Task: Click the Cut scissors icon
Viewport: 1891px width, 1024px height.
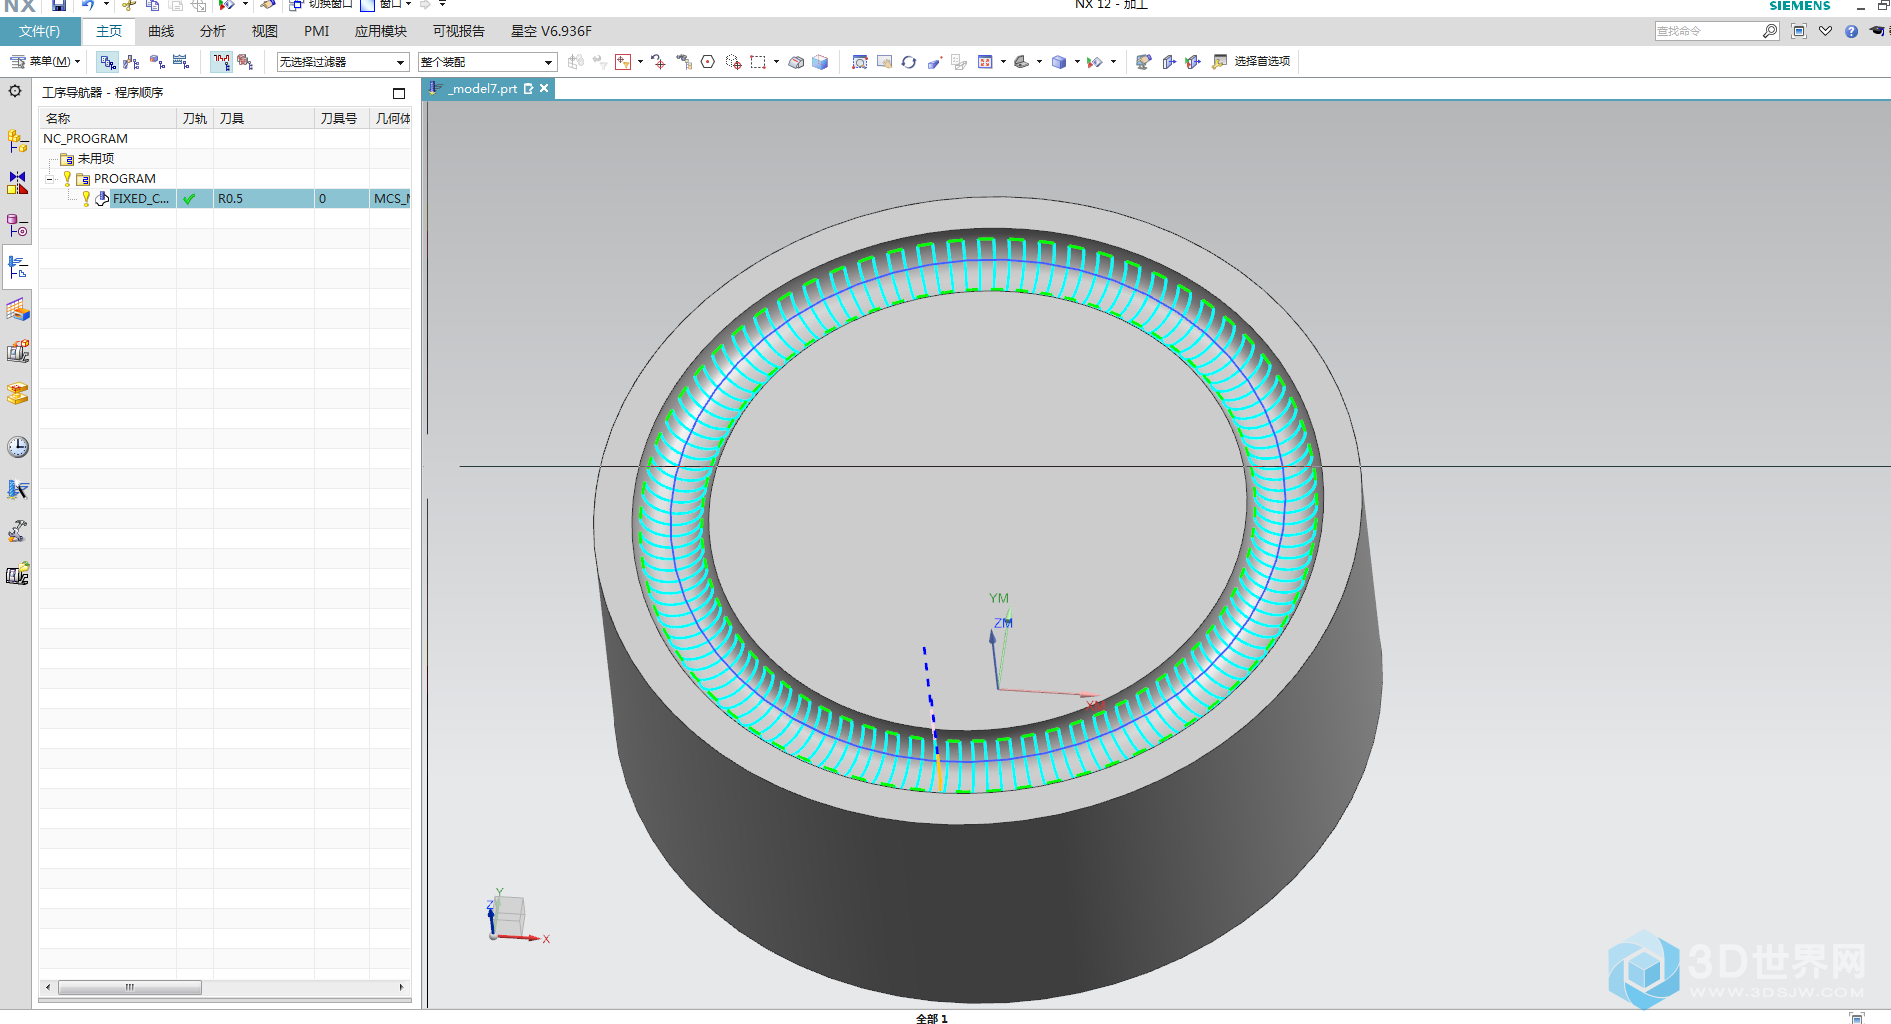Action: [129, 5]
